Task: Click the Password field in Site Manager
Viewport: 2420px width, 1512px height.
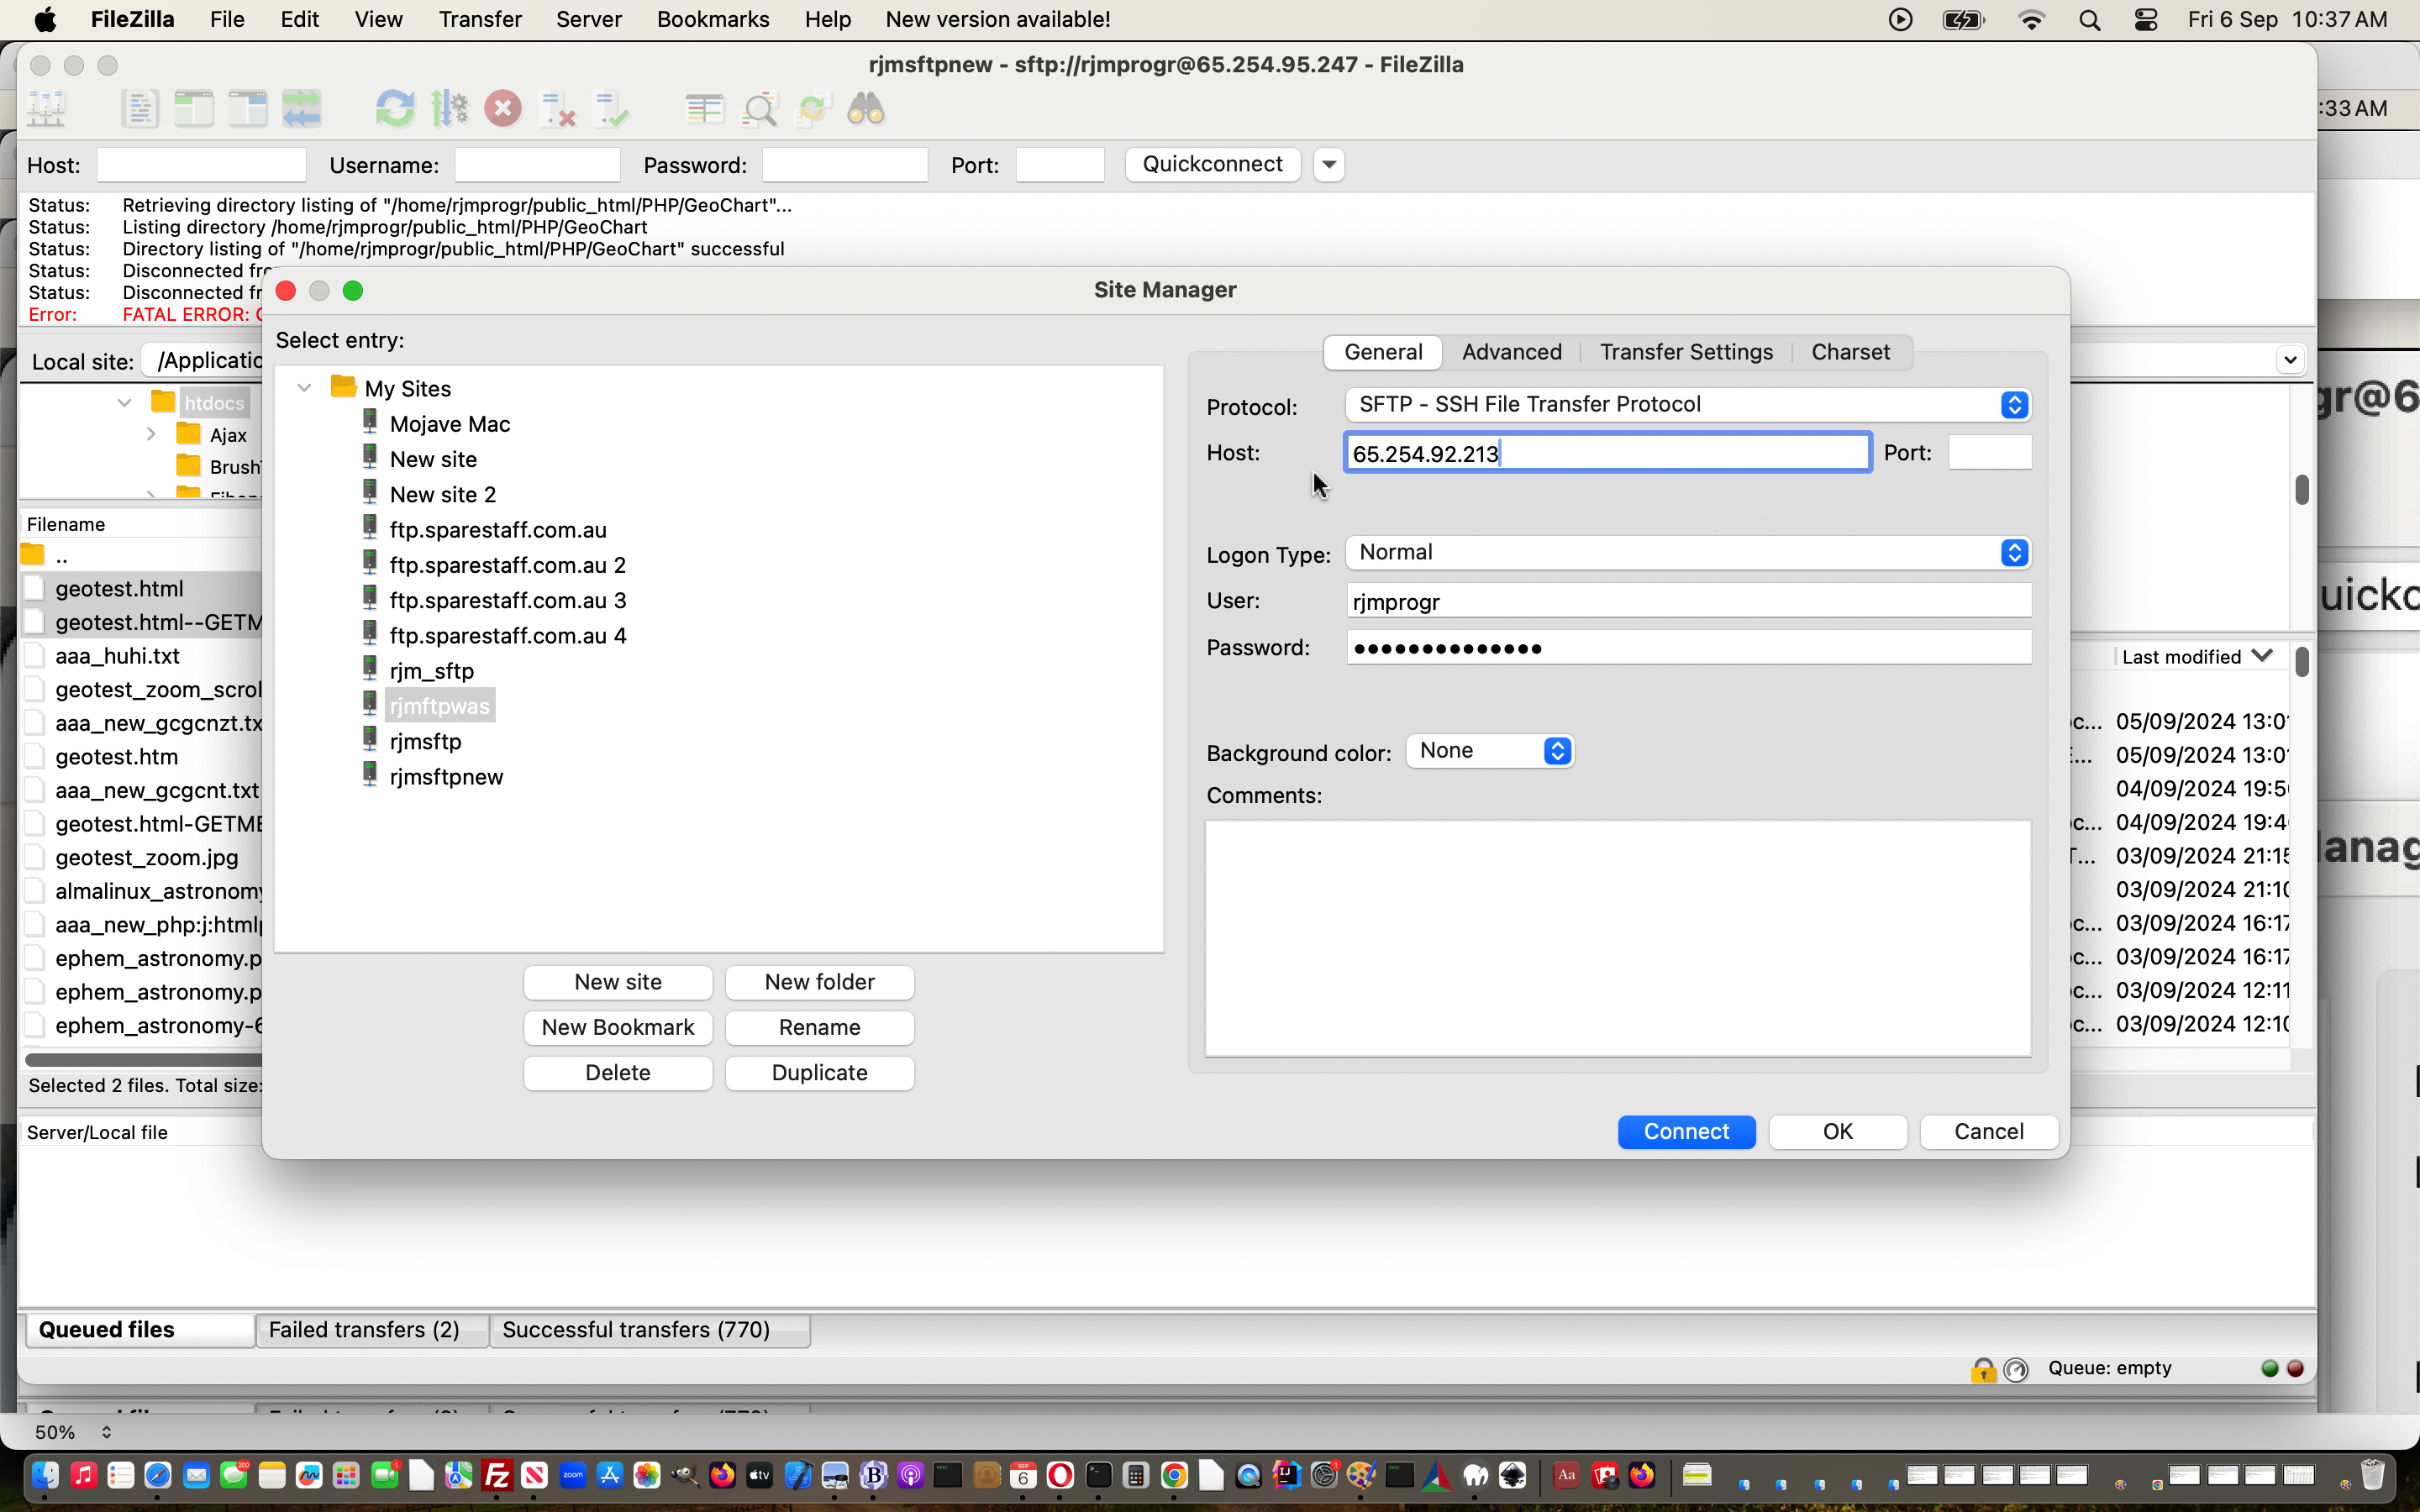Action: coord(1688,648)
